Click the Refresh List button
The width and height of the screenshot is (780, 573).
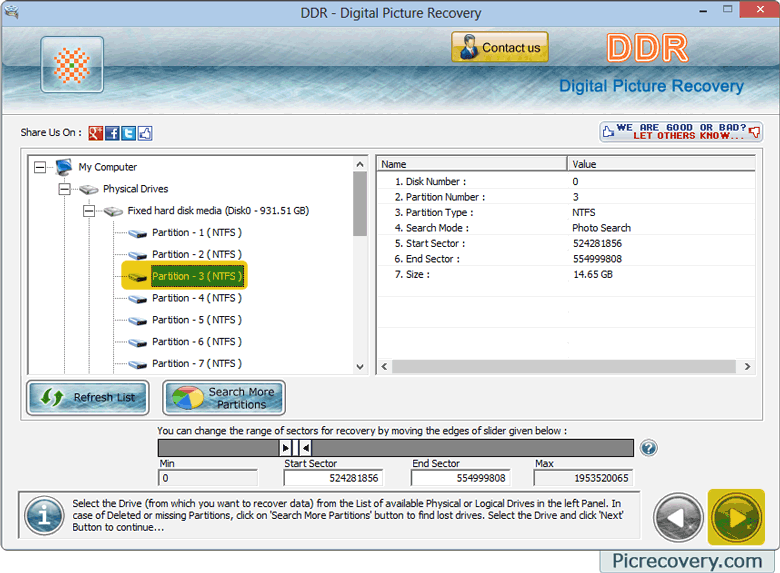coord(88,397)
